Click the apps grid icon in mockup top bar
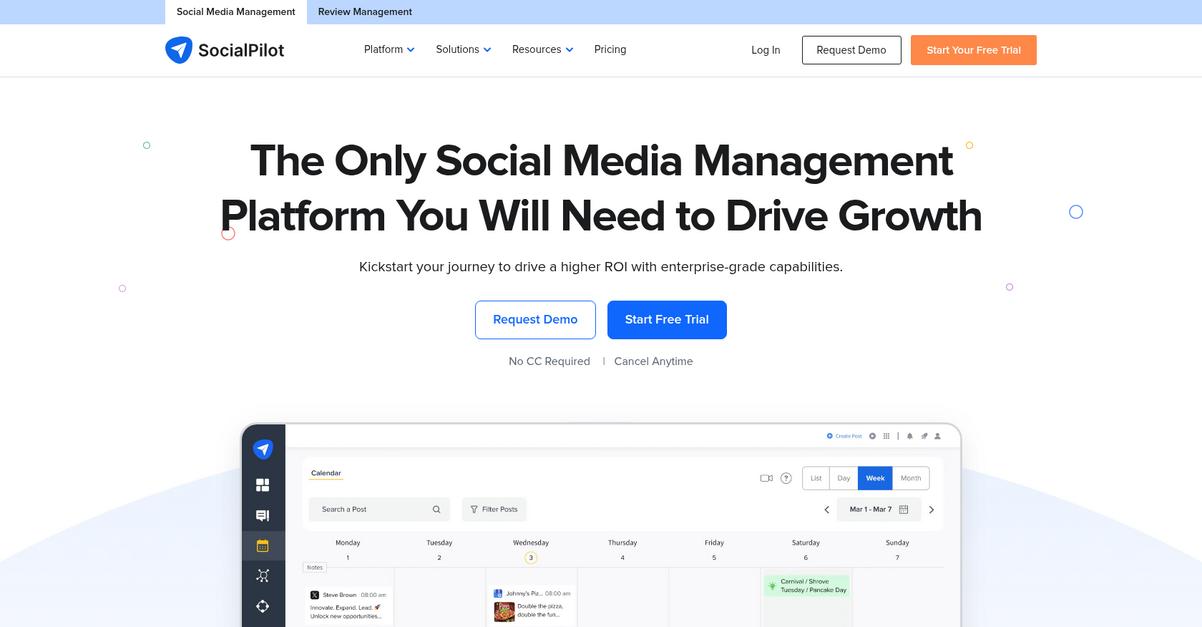This screenshot has height=627, width=1202. pos(886,436)
